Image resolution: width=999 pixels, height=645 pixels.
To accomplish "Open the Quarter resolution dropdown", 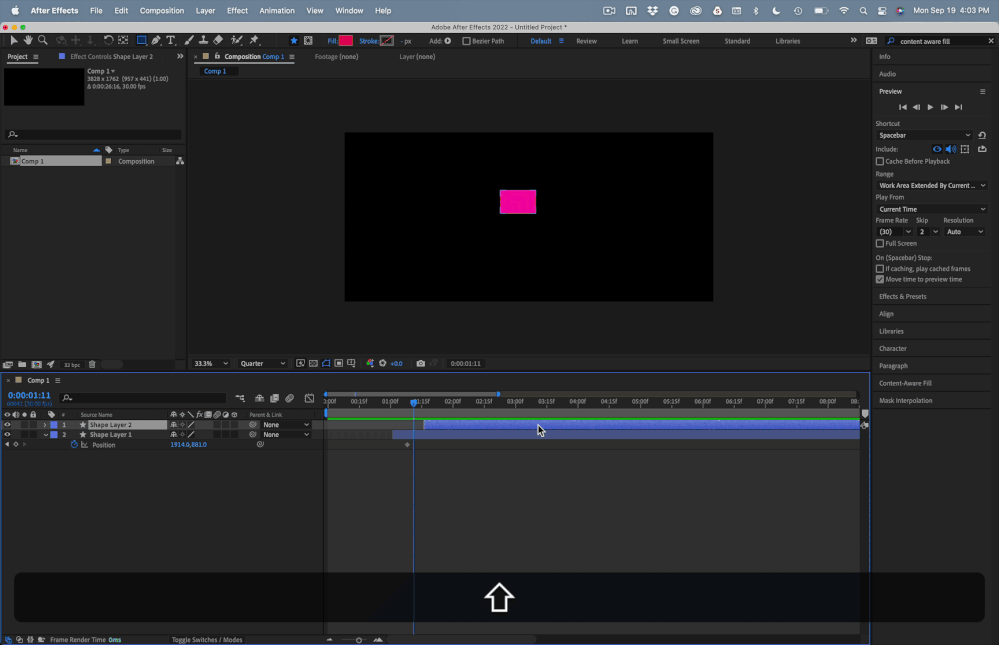I will [262, 363].
